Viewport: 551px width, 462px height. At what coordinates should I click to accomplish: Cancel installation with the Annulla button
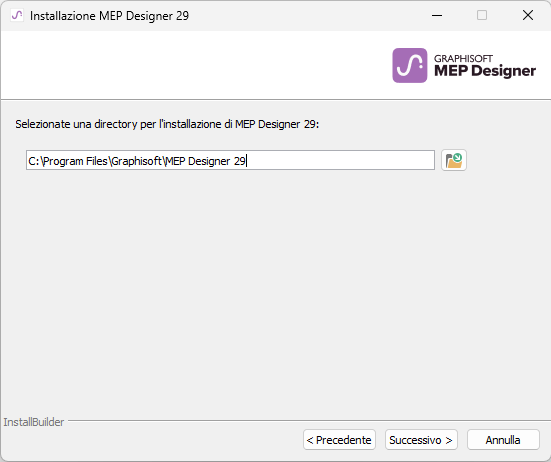click(x=503, y=440)
